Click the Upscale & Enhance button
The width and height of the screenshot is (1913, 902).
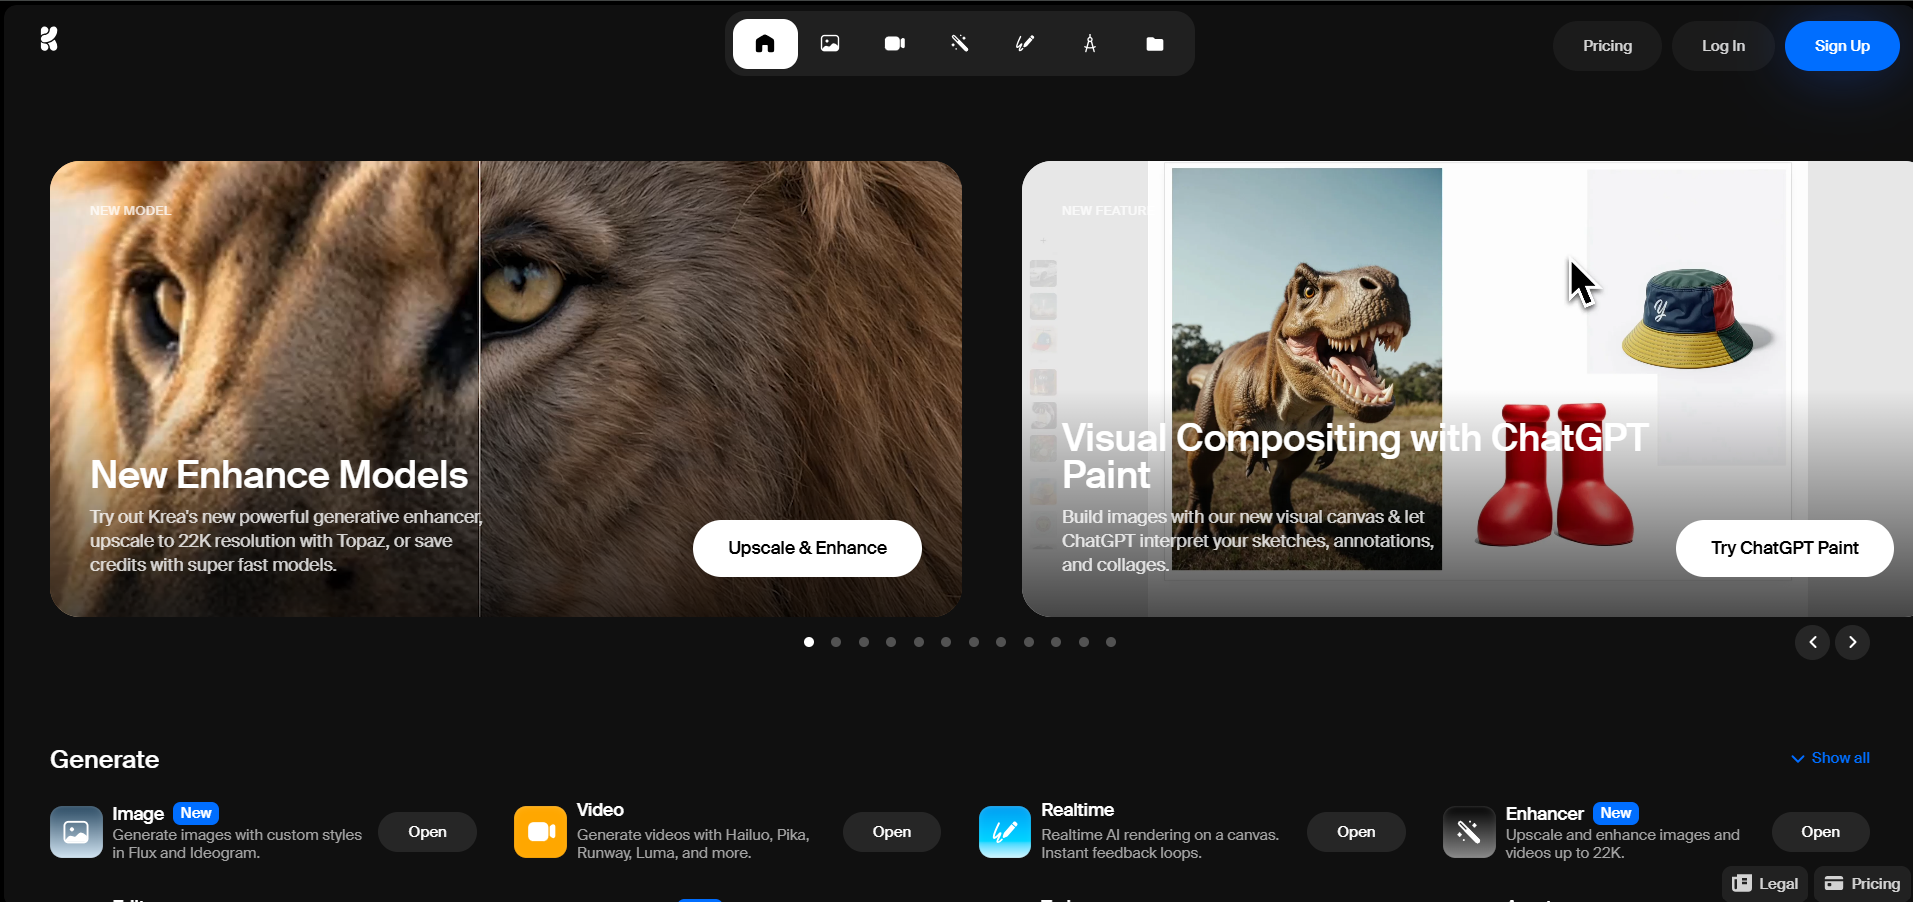pos(807,548)
